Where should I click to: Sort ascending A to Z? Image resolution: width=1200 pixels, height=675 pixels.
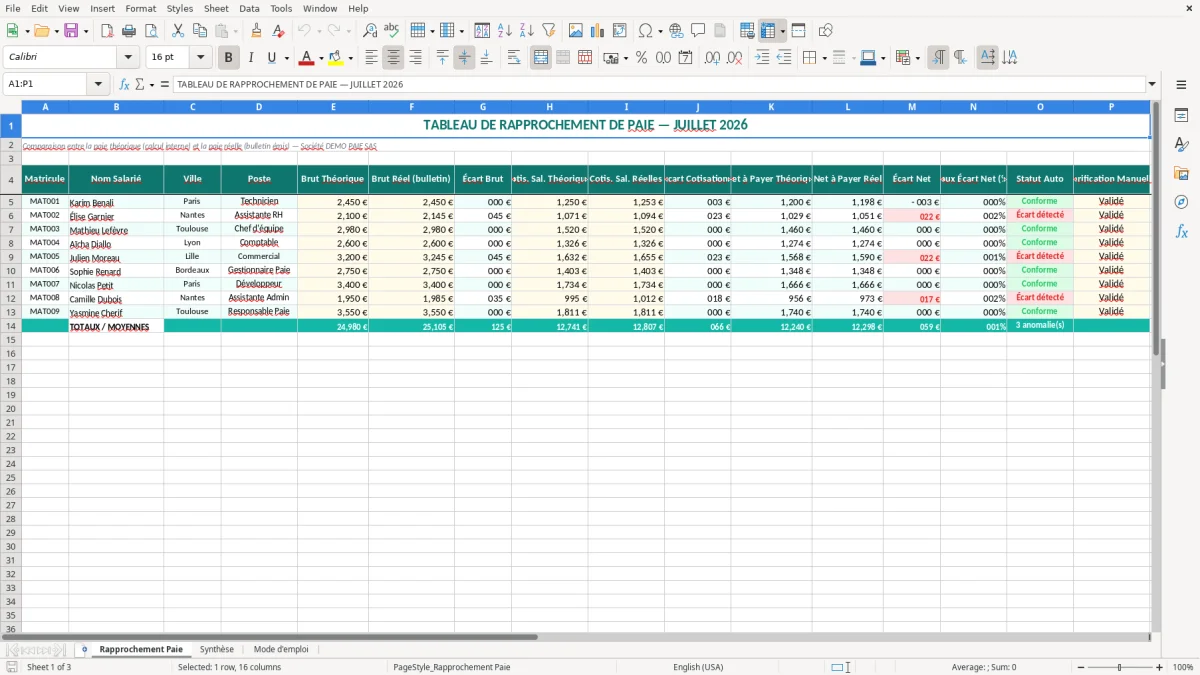[x=504, y=31]
